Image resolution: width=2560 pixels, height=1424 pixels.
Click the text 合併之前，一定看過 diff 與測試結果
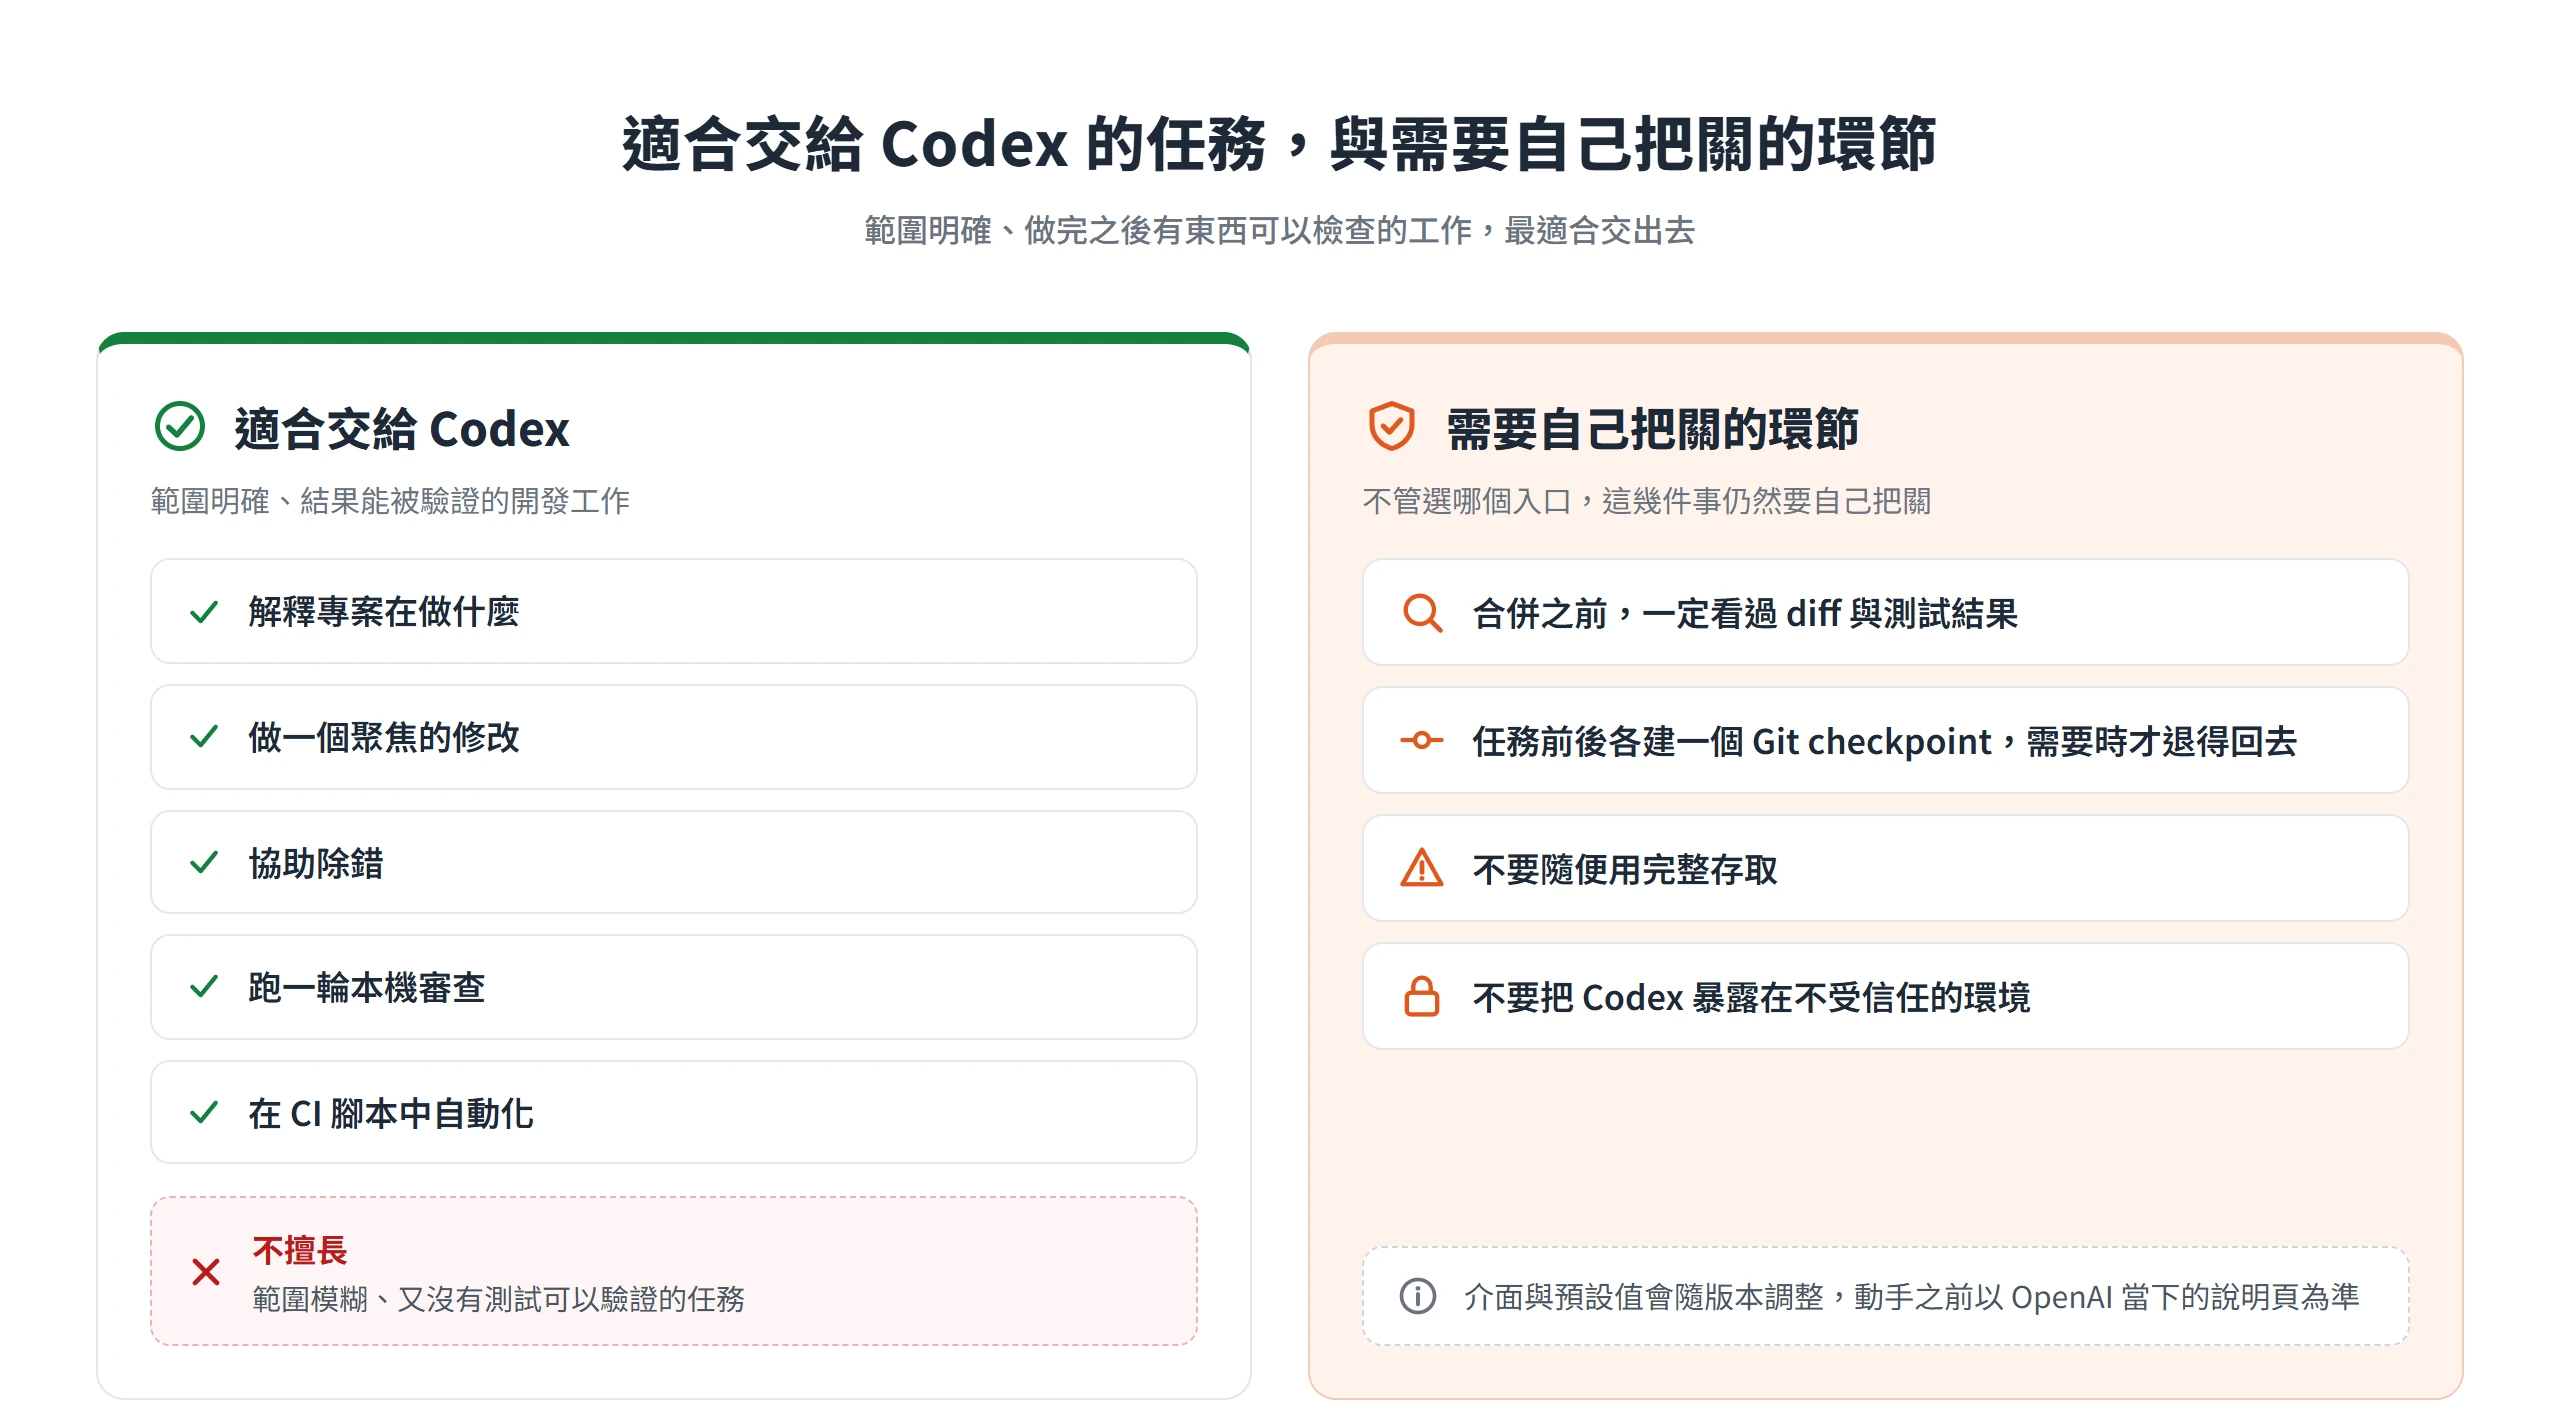pos(1745,613)
